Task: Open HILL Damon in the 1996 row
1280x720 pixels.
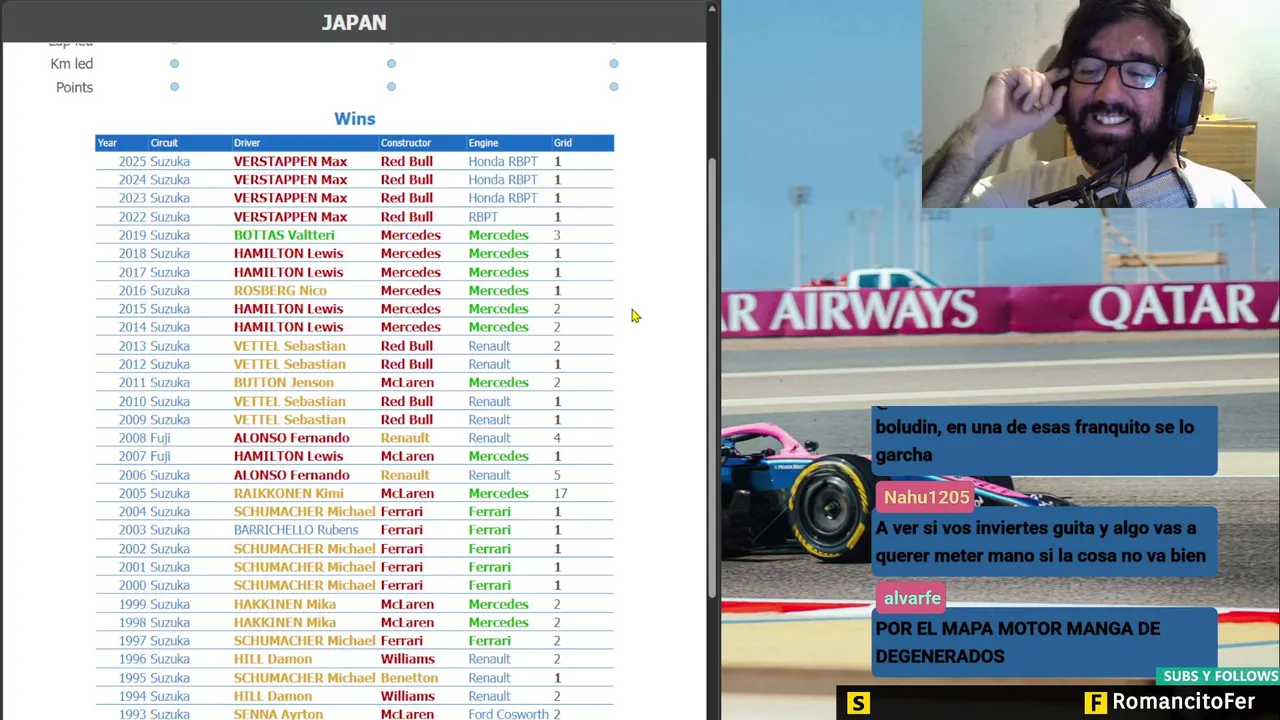Action: click(273, 659)
